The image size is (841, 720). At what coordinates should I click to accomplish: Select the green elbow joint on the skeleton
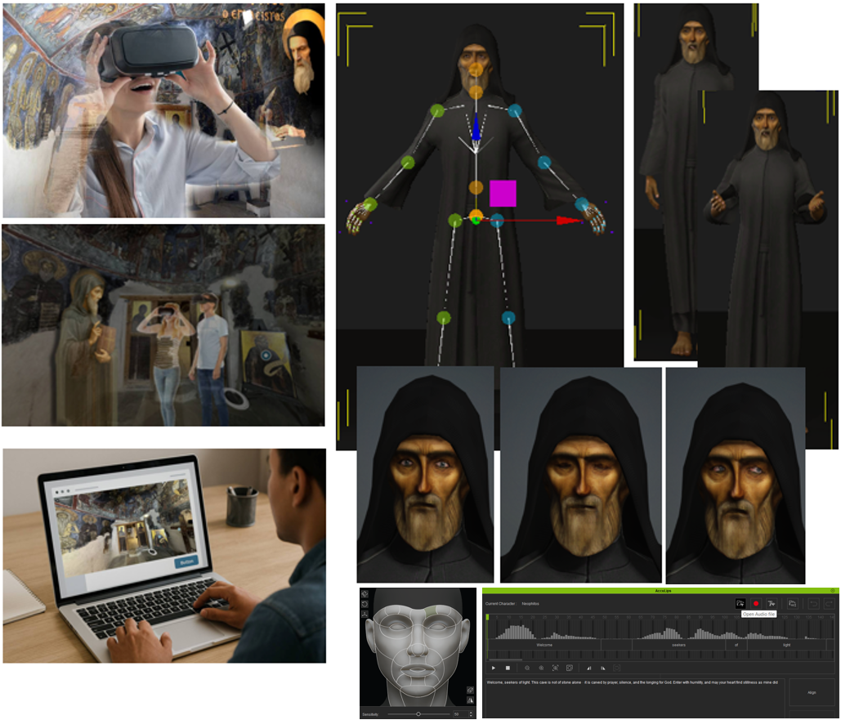pos(408,162)
